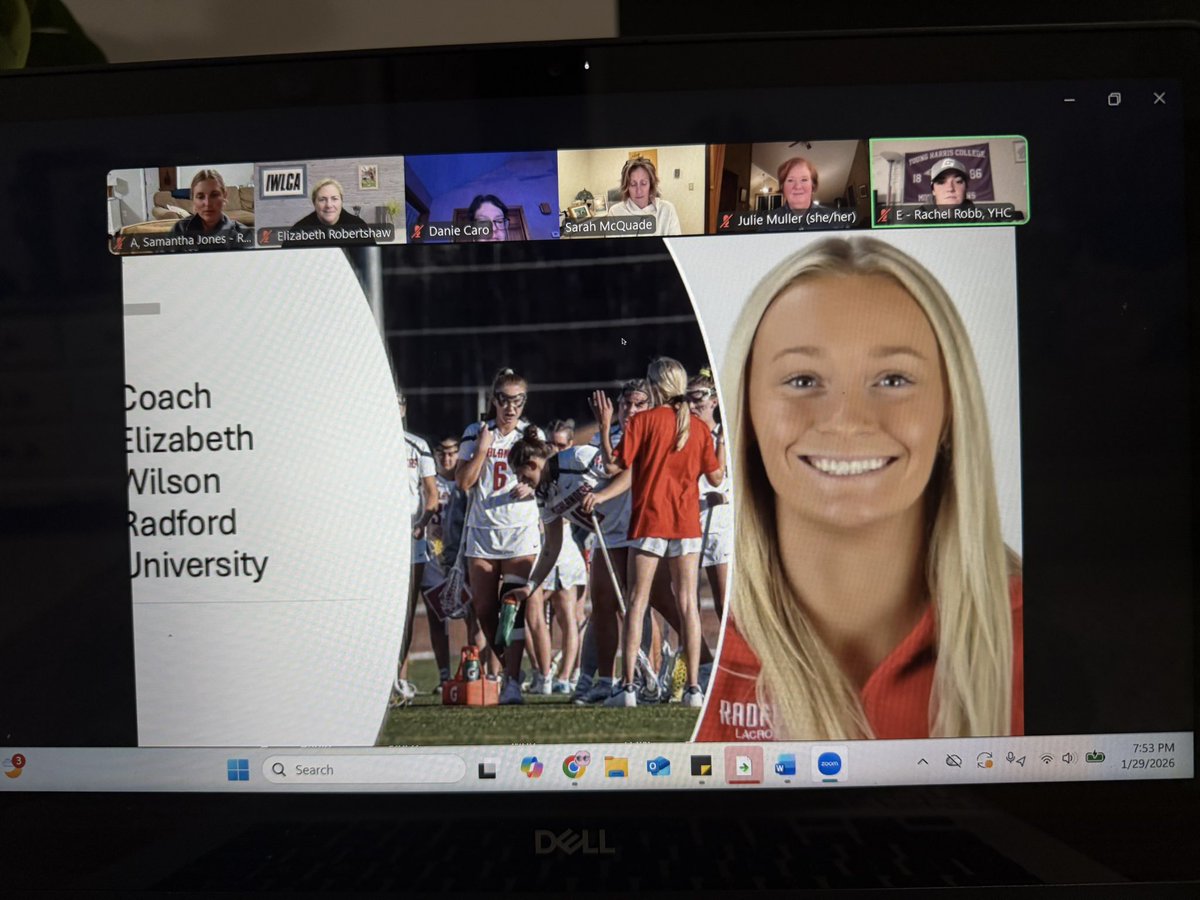Click the Wi-Fi icon in the system tray

pos(1046,760)
